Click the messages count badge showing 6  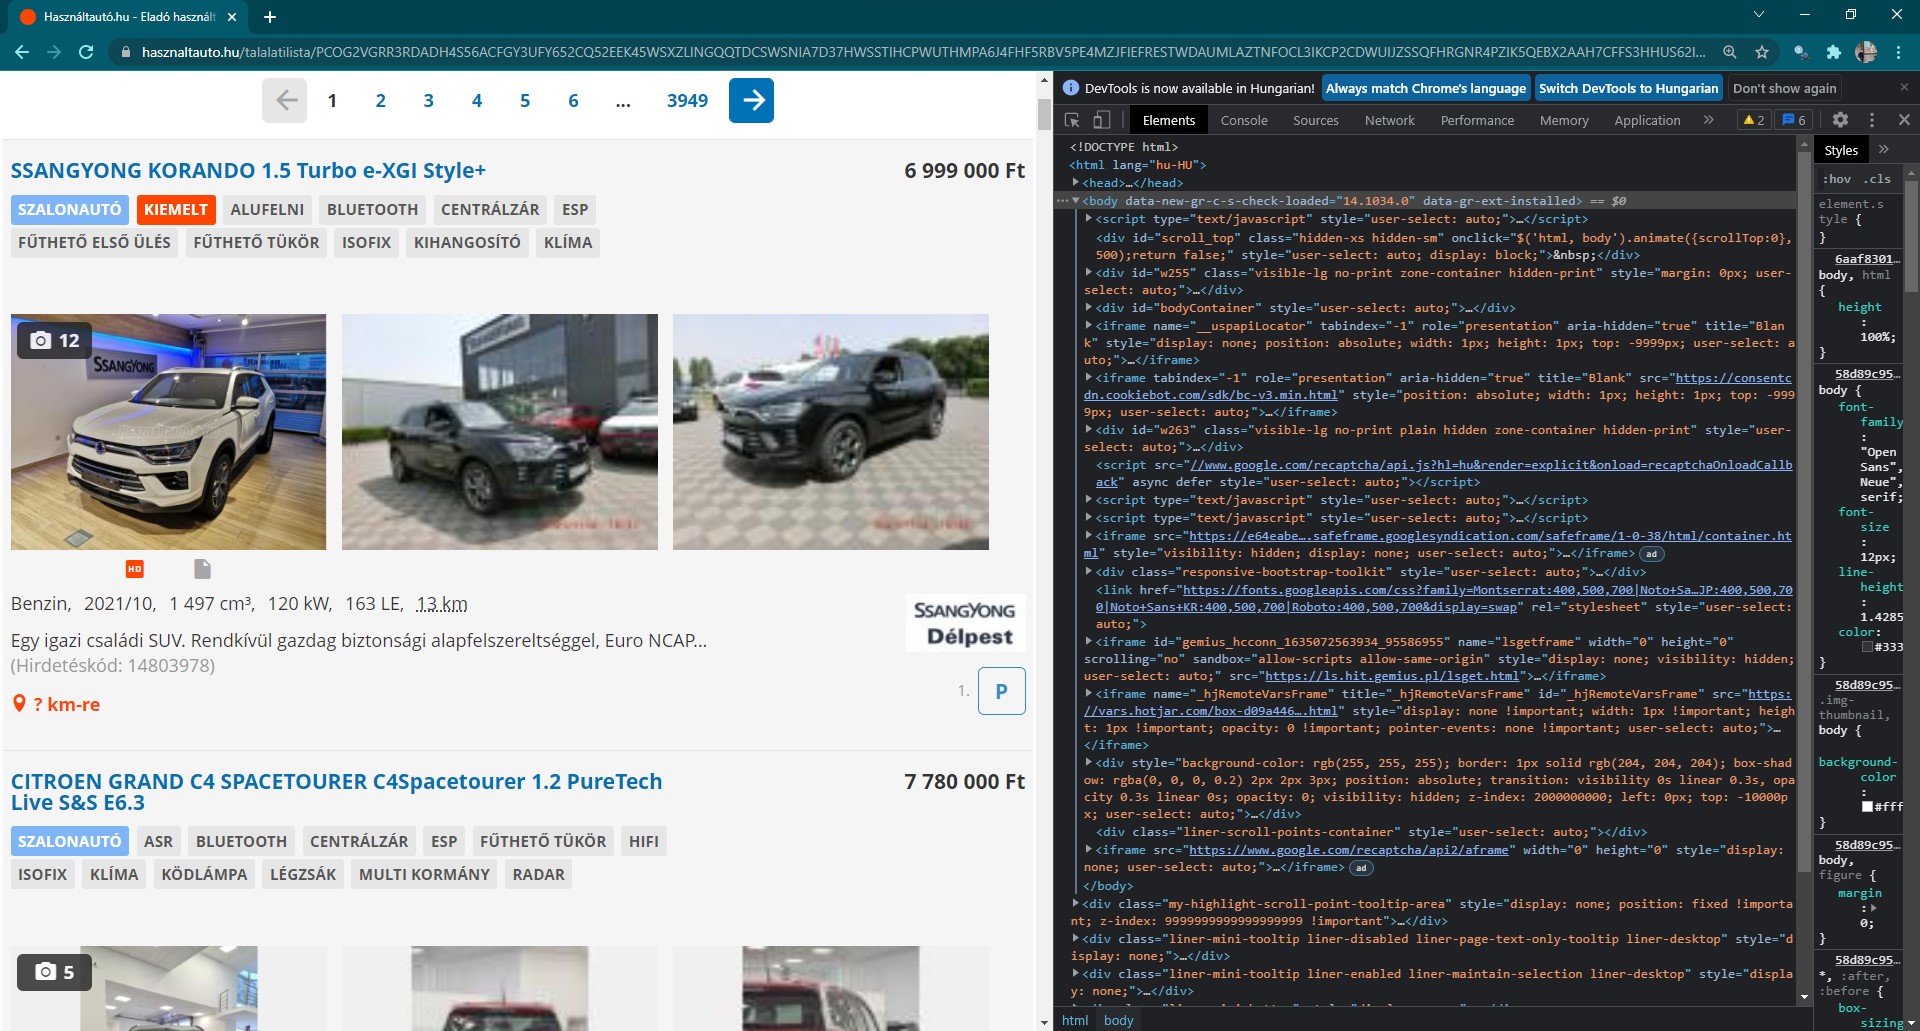pos(1794,120)
